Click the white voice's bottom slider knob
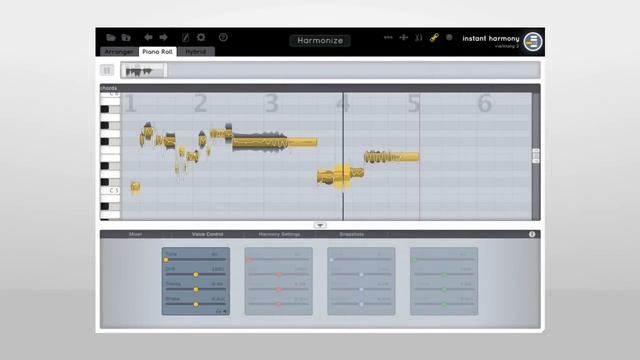Screen dimensions: 640x360 [x=361, y=304]
